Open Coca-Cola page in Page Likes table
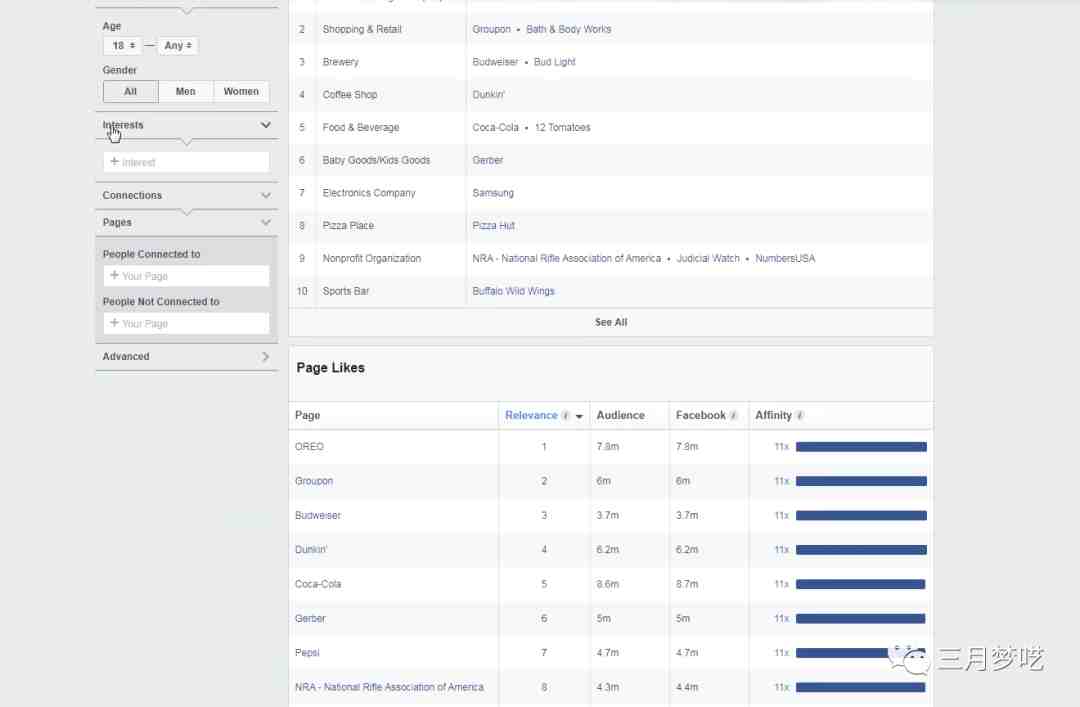 pos(318,584)
